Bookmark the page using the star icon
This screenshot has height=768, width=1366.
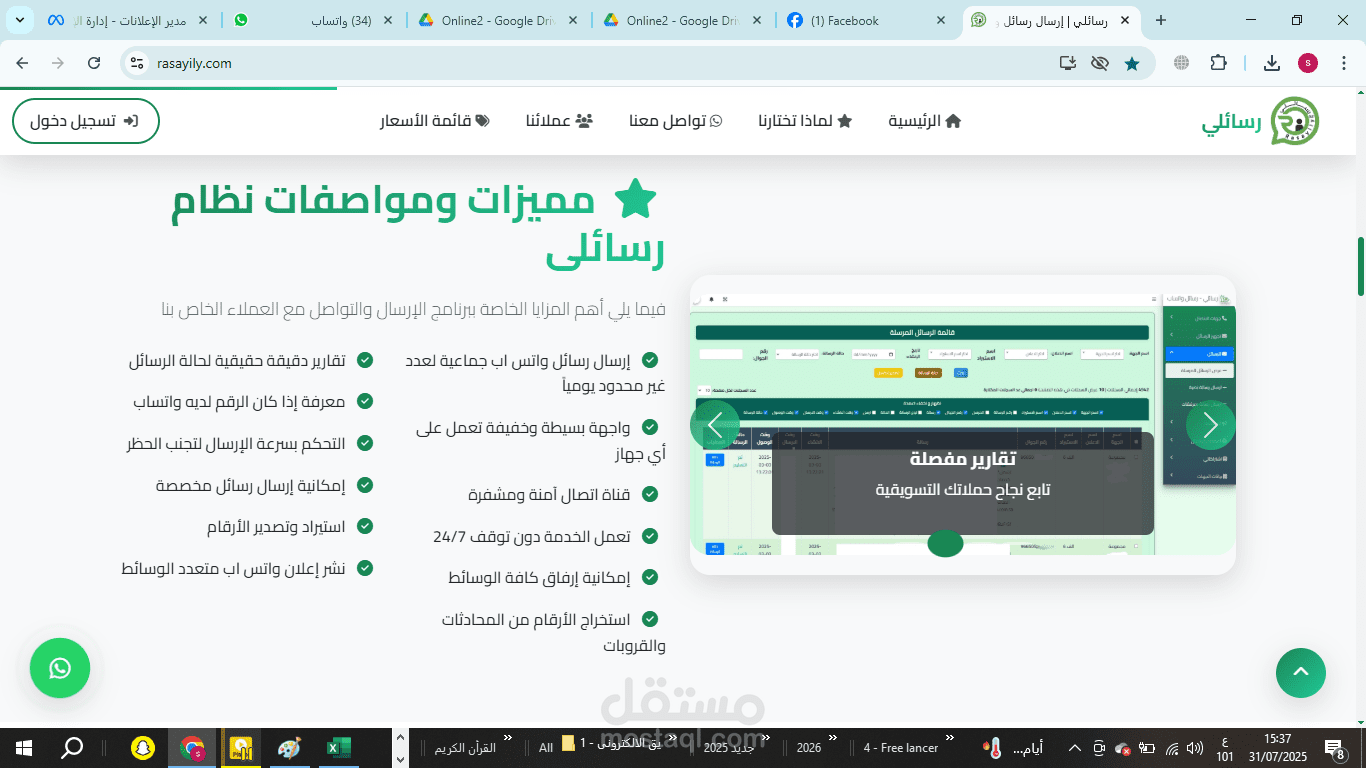[1132, 63]
